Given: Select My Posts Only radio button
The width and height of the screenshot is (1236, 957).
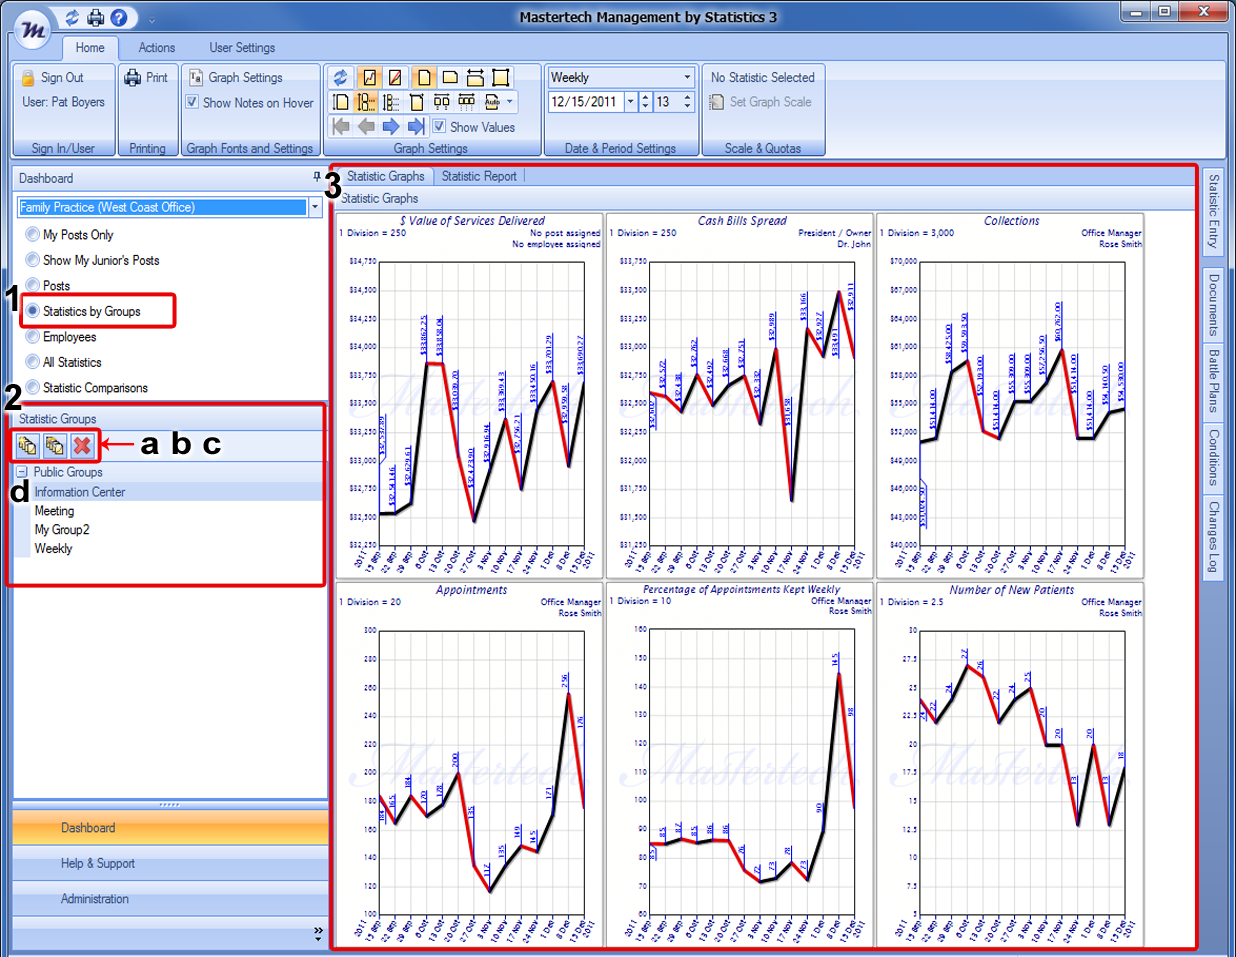Looking at the screenshot, I should click(33, 234).
